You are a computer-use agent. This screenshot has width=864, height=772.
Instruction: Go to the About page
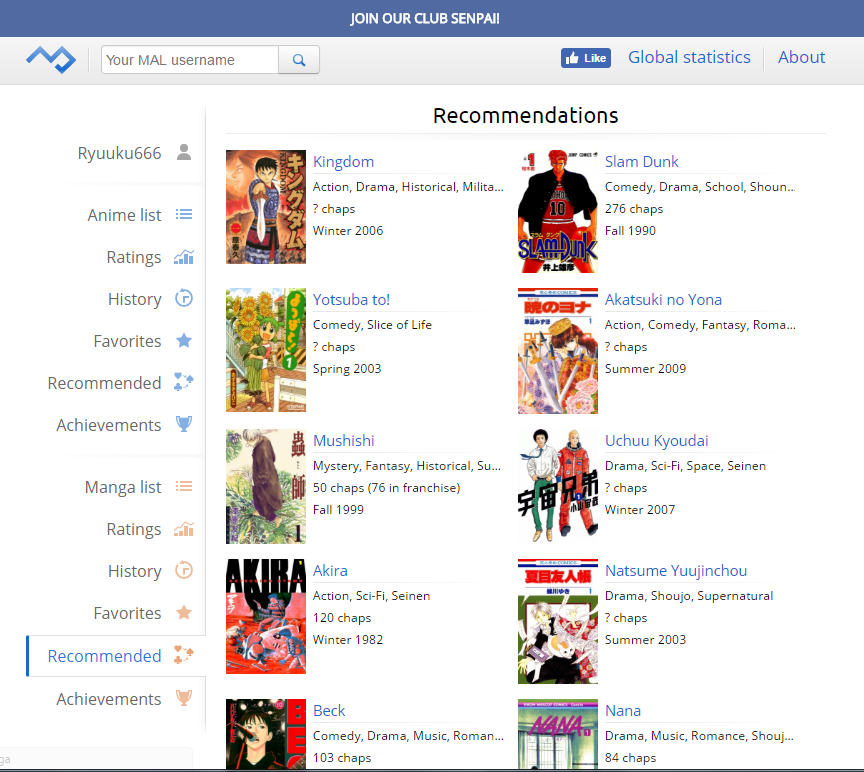pos(801,57)
